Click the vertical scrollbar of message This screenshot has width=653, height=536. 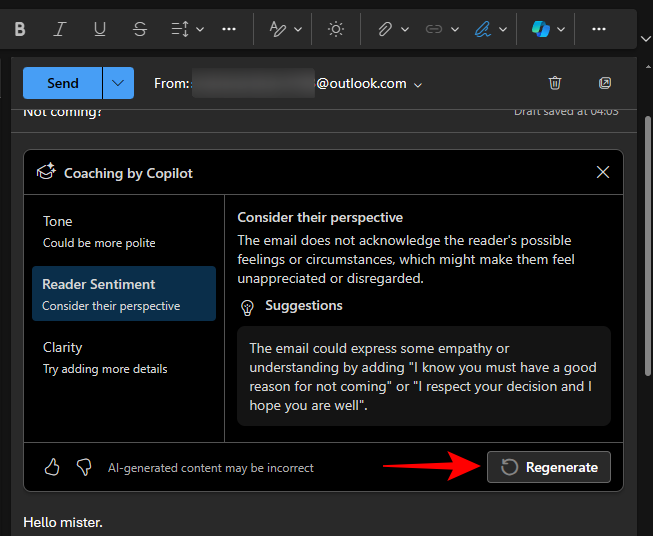(x=648, y=246)
